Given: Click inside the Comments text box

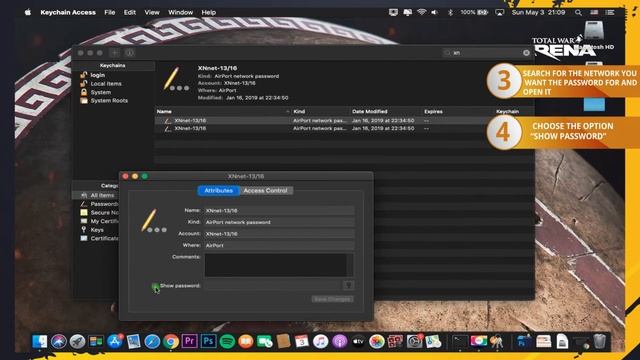Looking at the screenshot, I should tap(276, 265).
